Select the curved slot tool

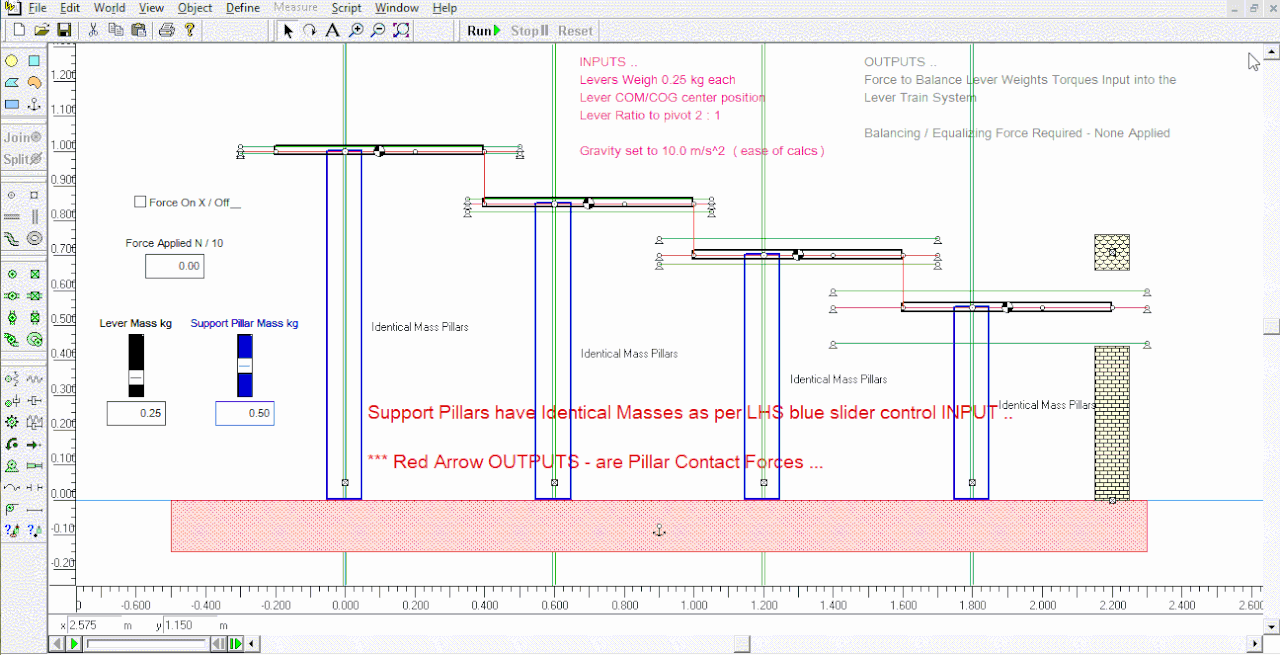pos(12,238)
